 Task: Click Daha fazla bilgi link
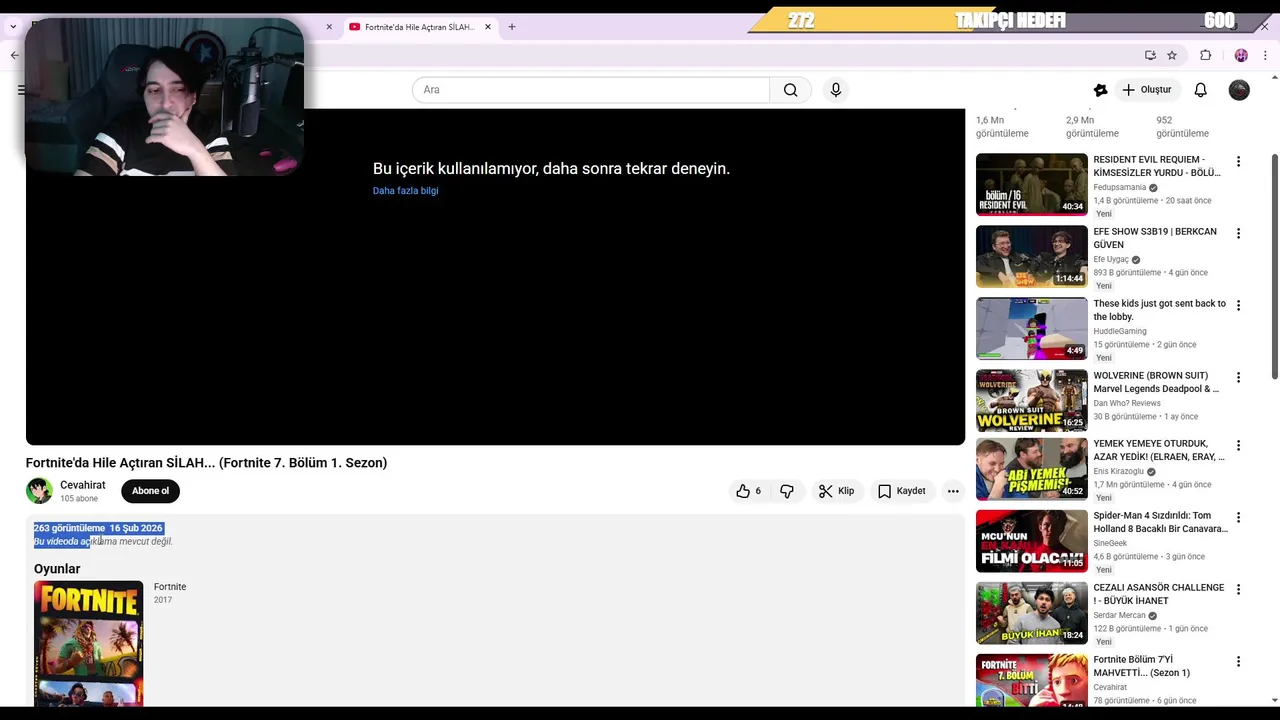tap(405, 191)
